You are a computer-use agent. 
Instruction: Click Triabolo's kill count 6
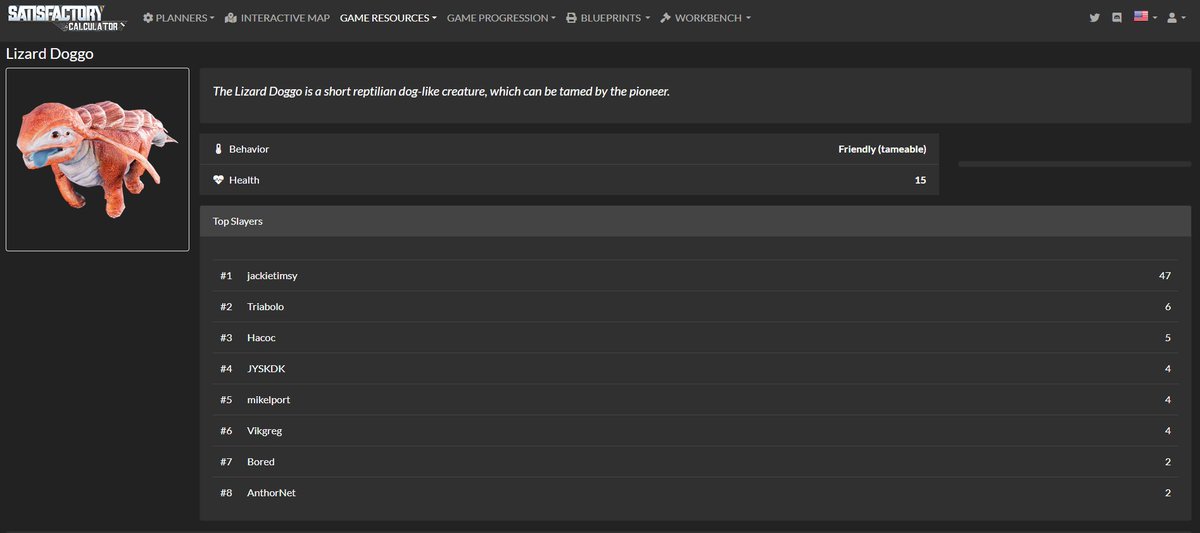(1168, 306)
